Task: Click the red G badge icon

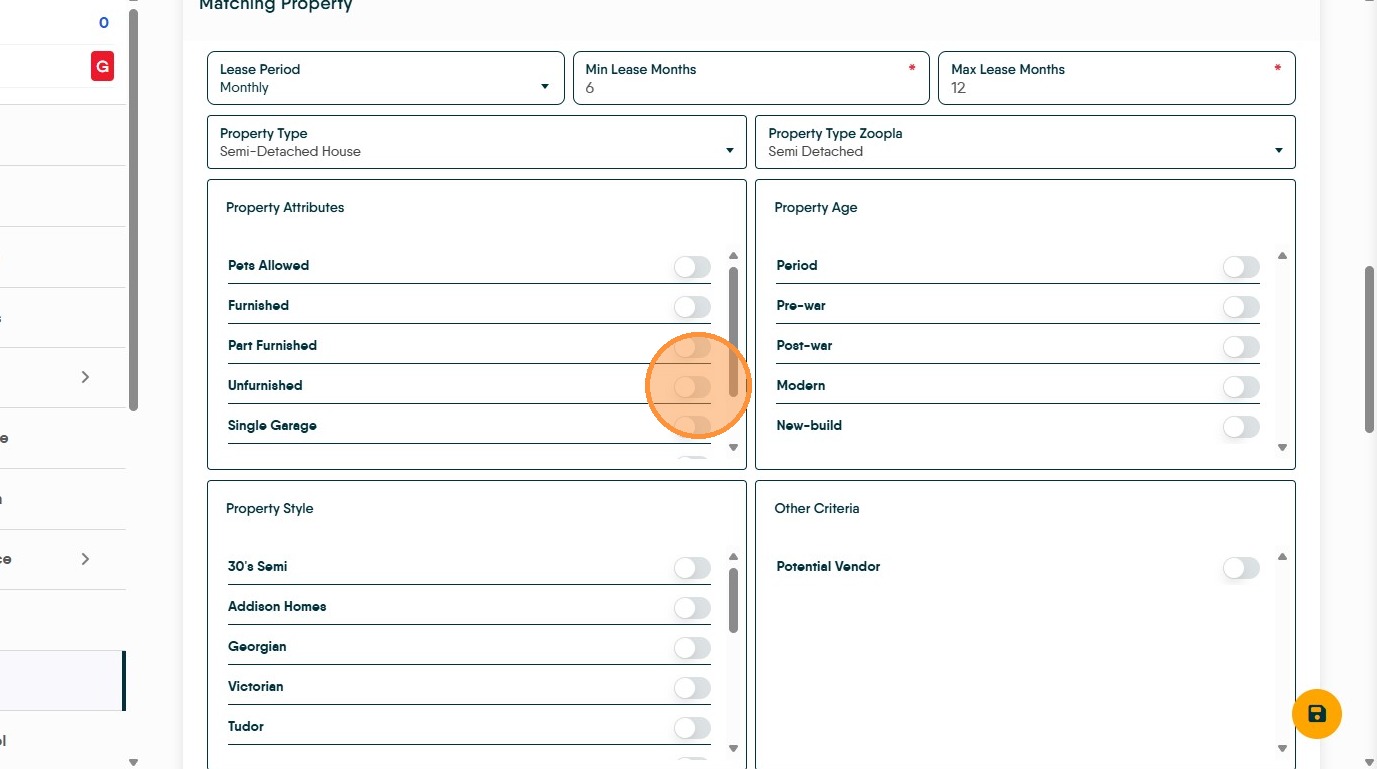Action: [x=101, y=67]
